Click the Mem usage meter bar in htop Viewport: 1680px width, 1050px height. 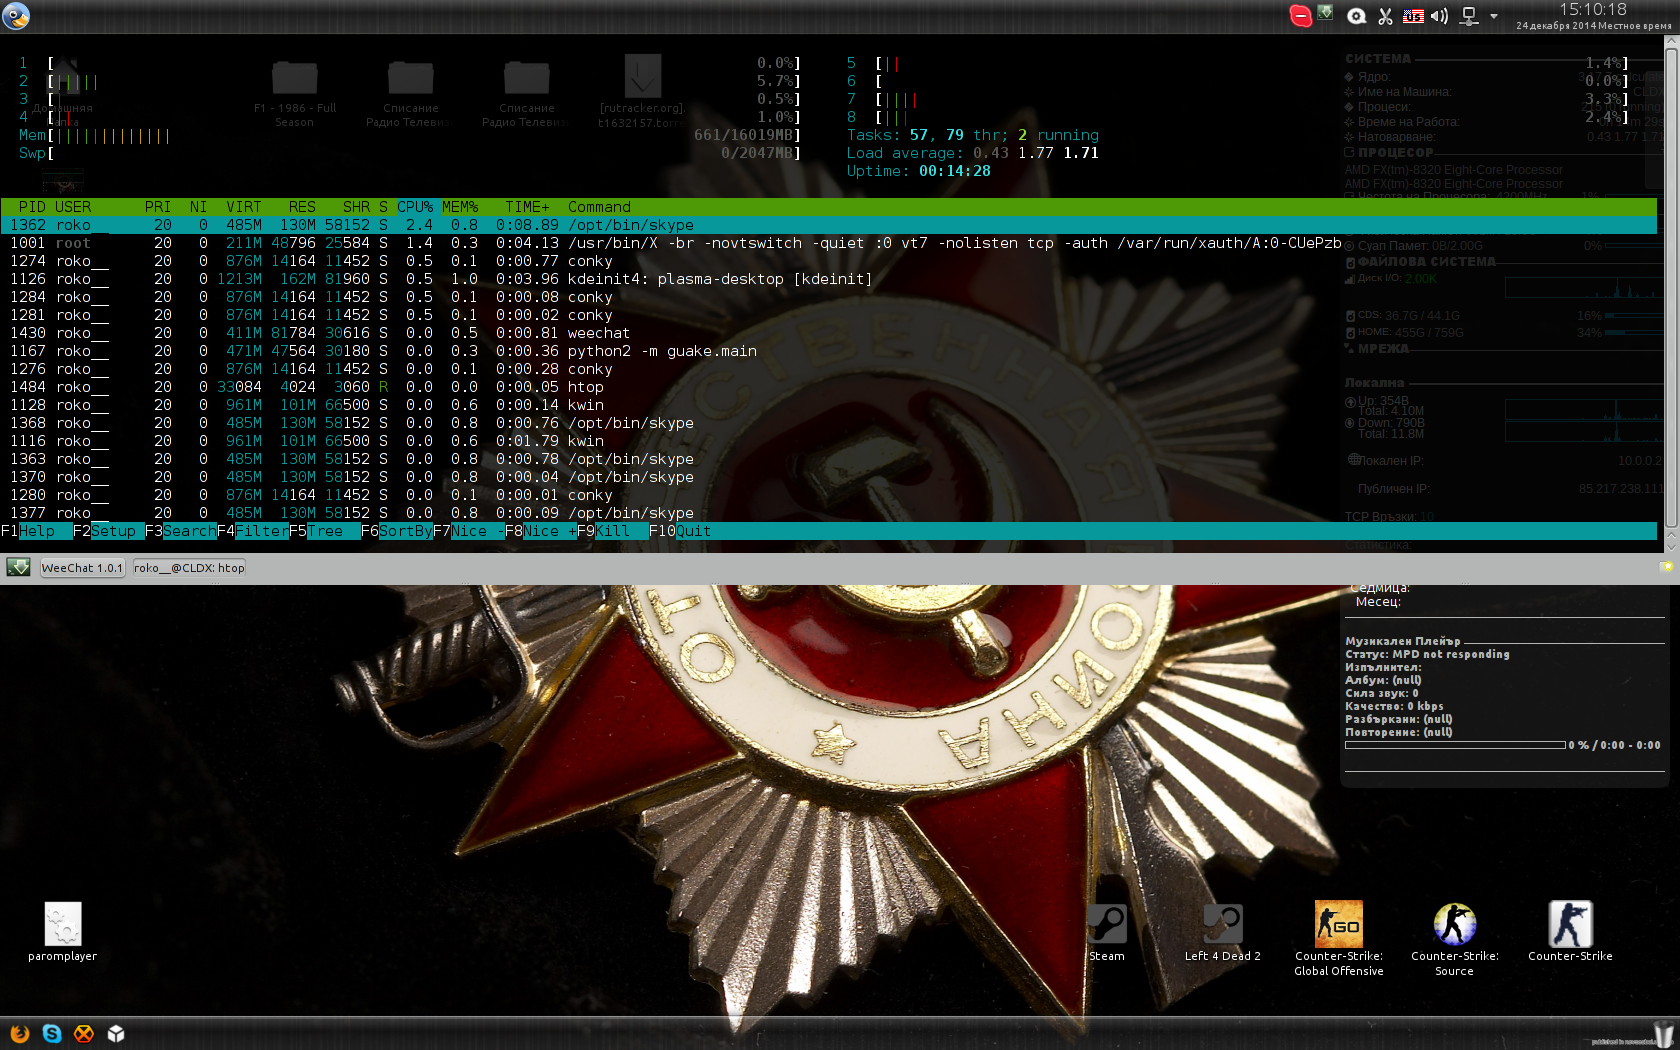(410, 135)
